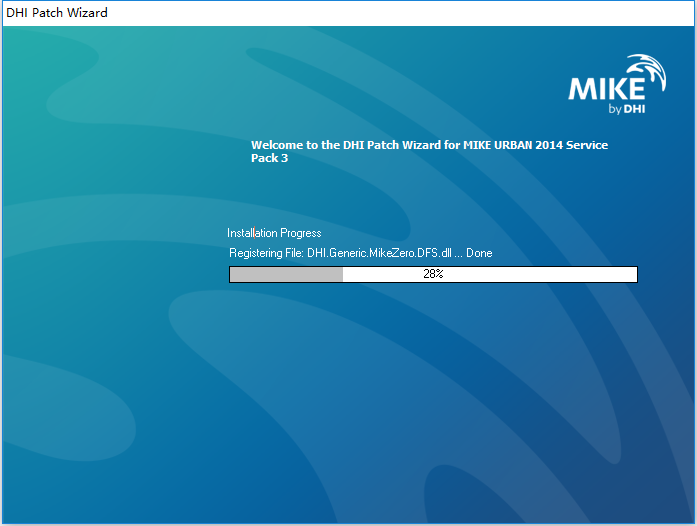Click the 28% progress label
Viewport: 697px width, 526px height.
[x=433, y=274]
